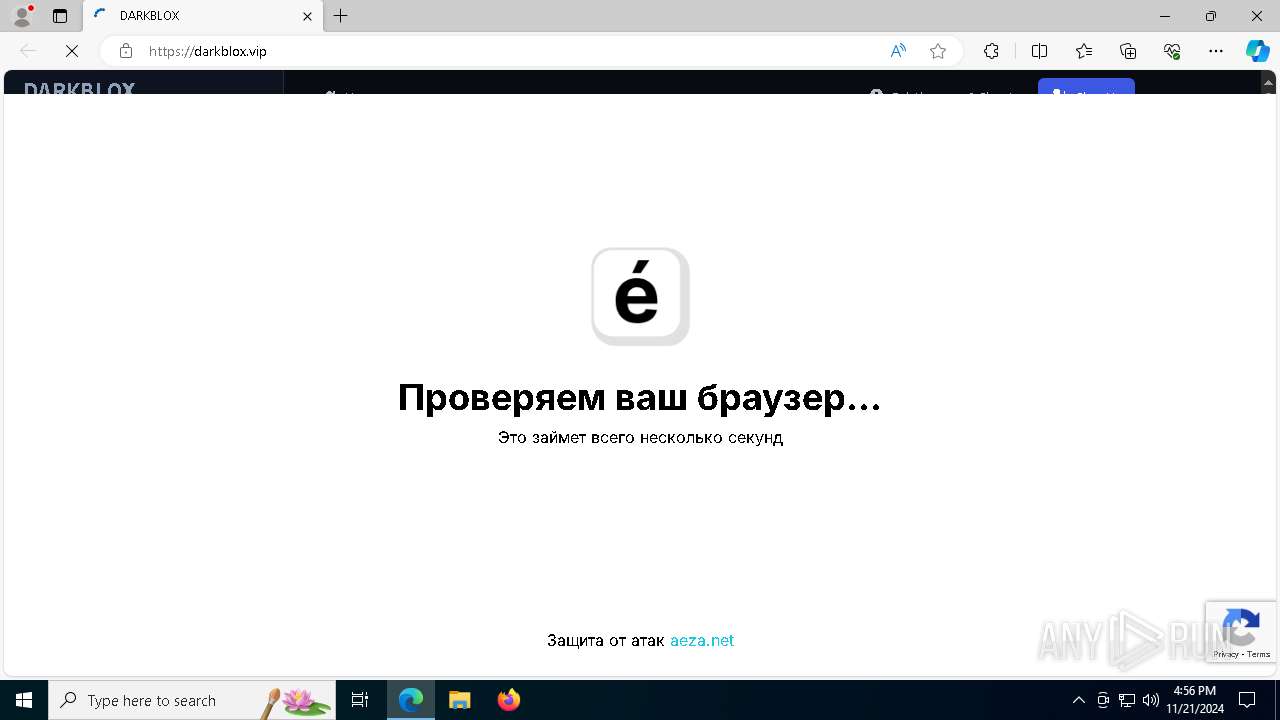Open the notification center
The height and width of the screenshot is (720, 1280).
(1248, 700)
